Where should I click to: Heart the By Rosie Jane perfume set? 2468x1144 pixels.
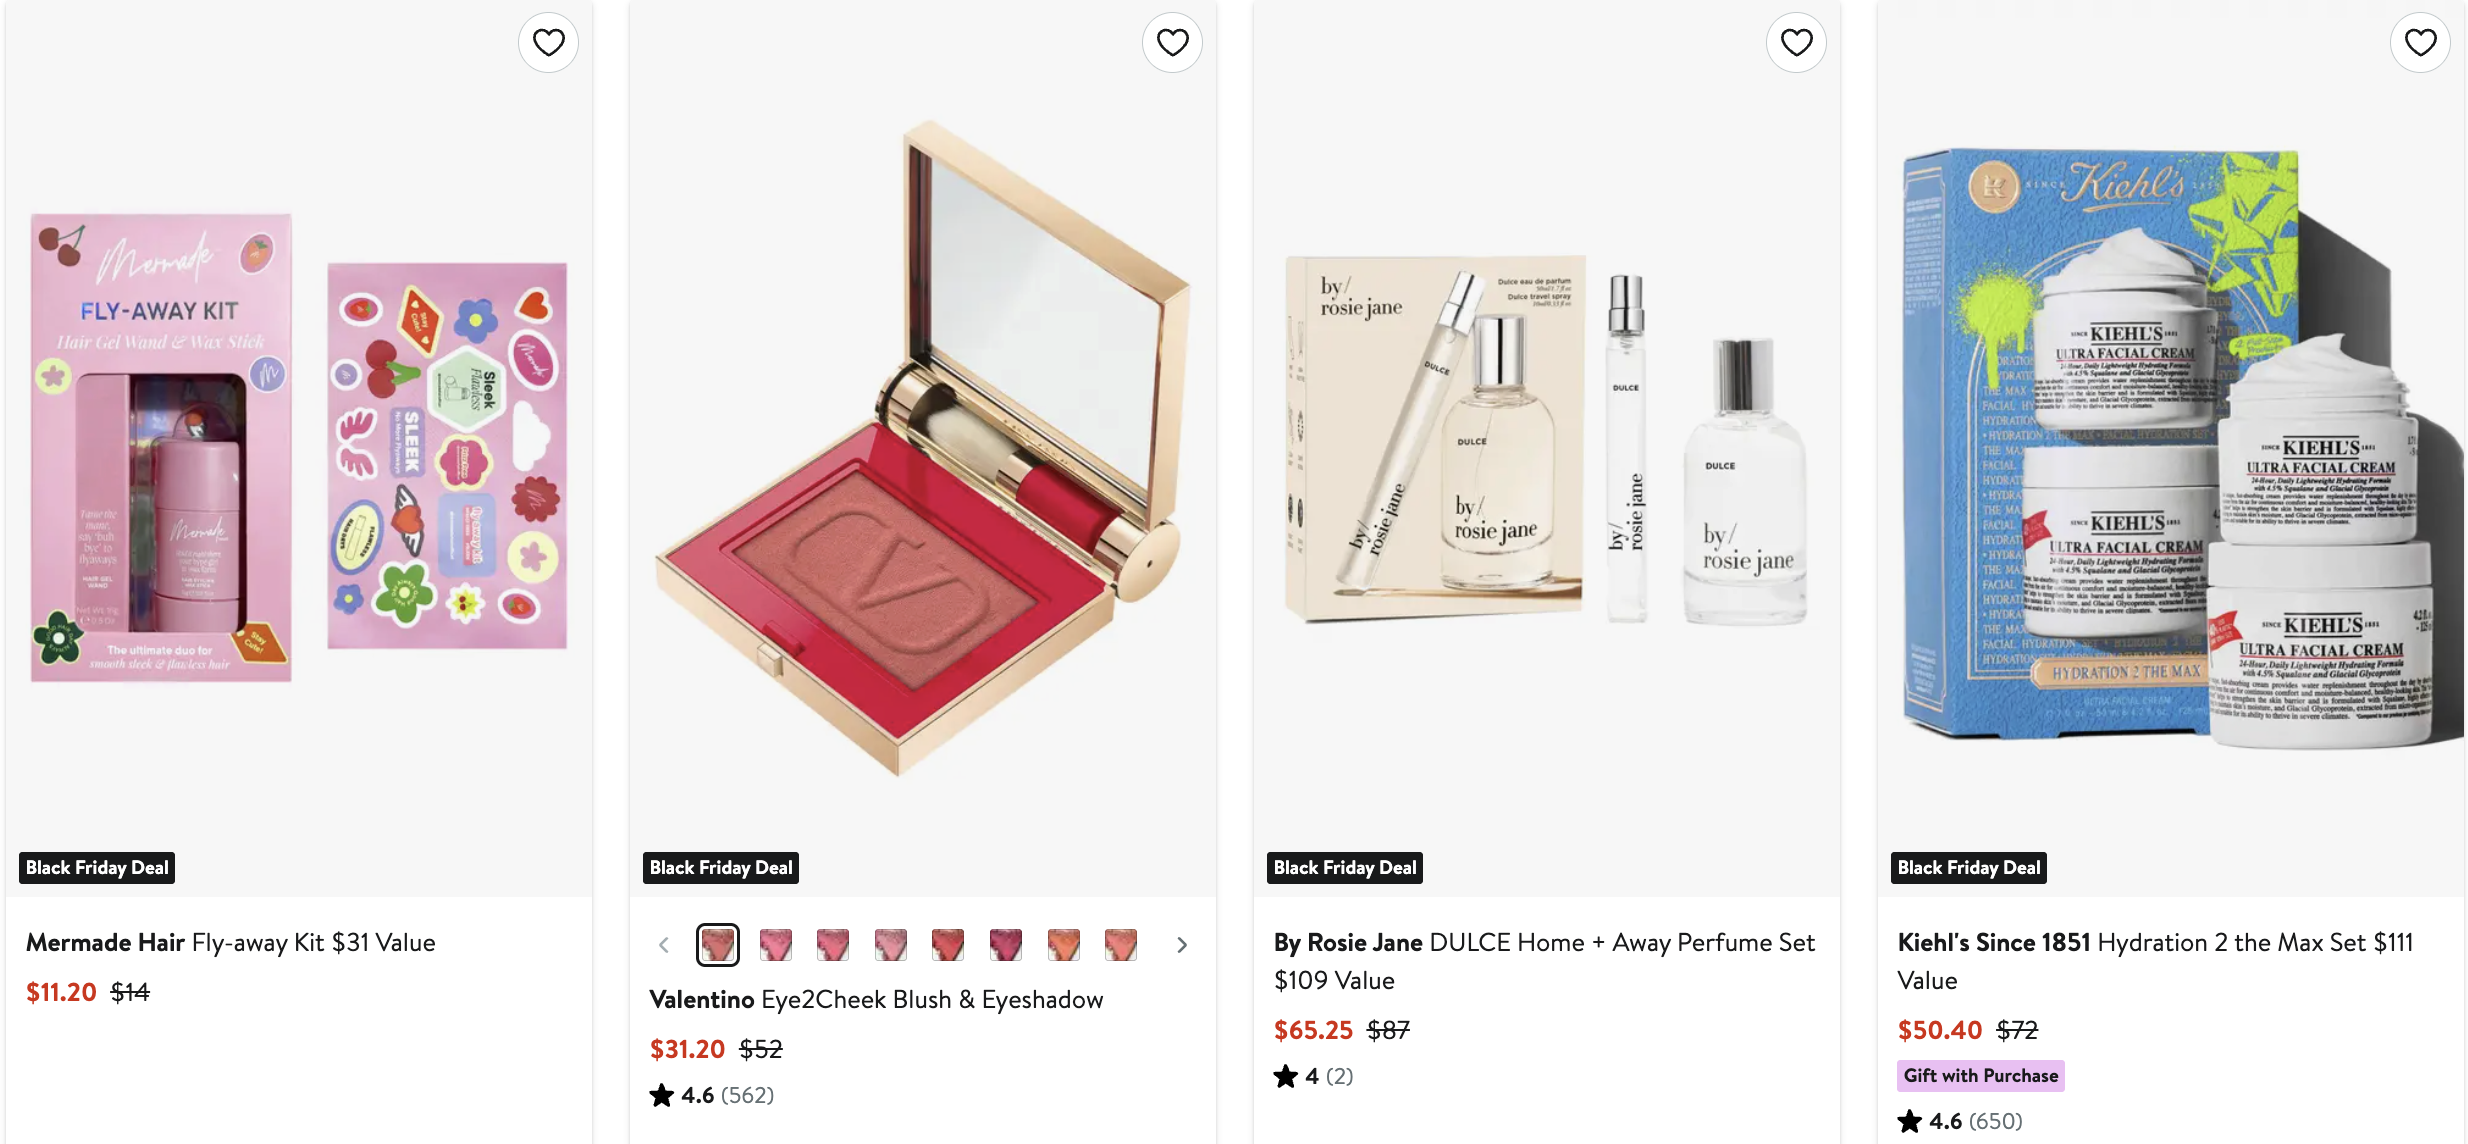[1796, 43]
